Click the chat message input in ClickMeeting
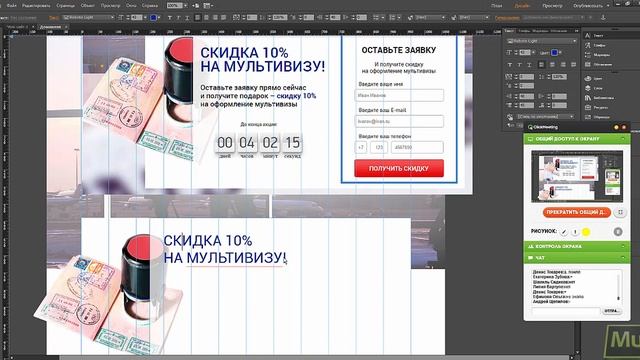The height and width of the screenshot is (360, 640). coord(566,311)
